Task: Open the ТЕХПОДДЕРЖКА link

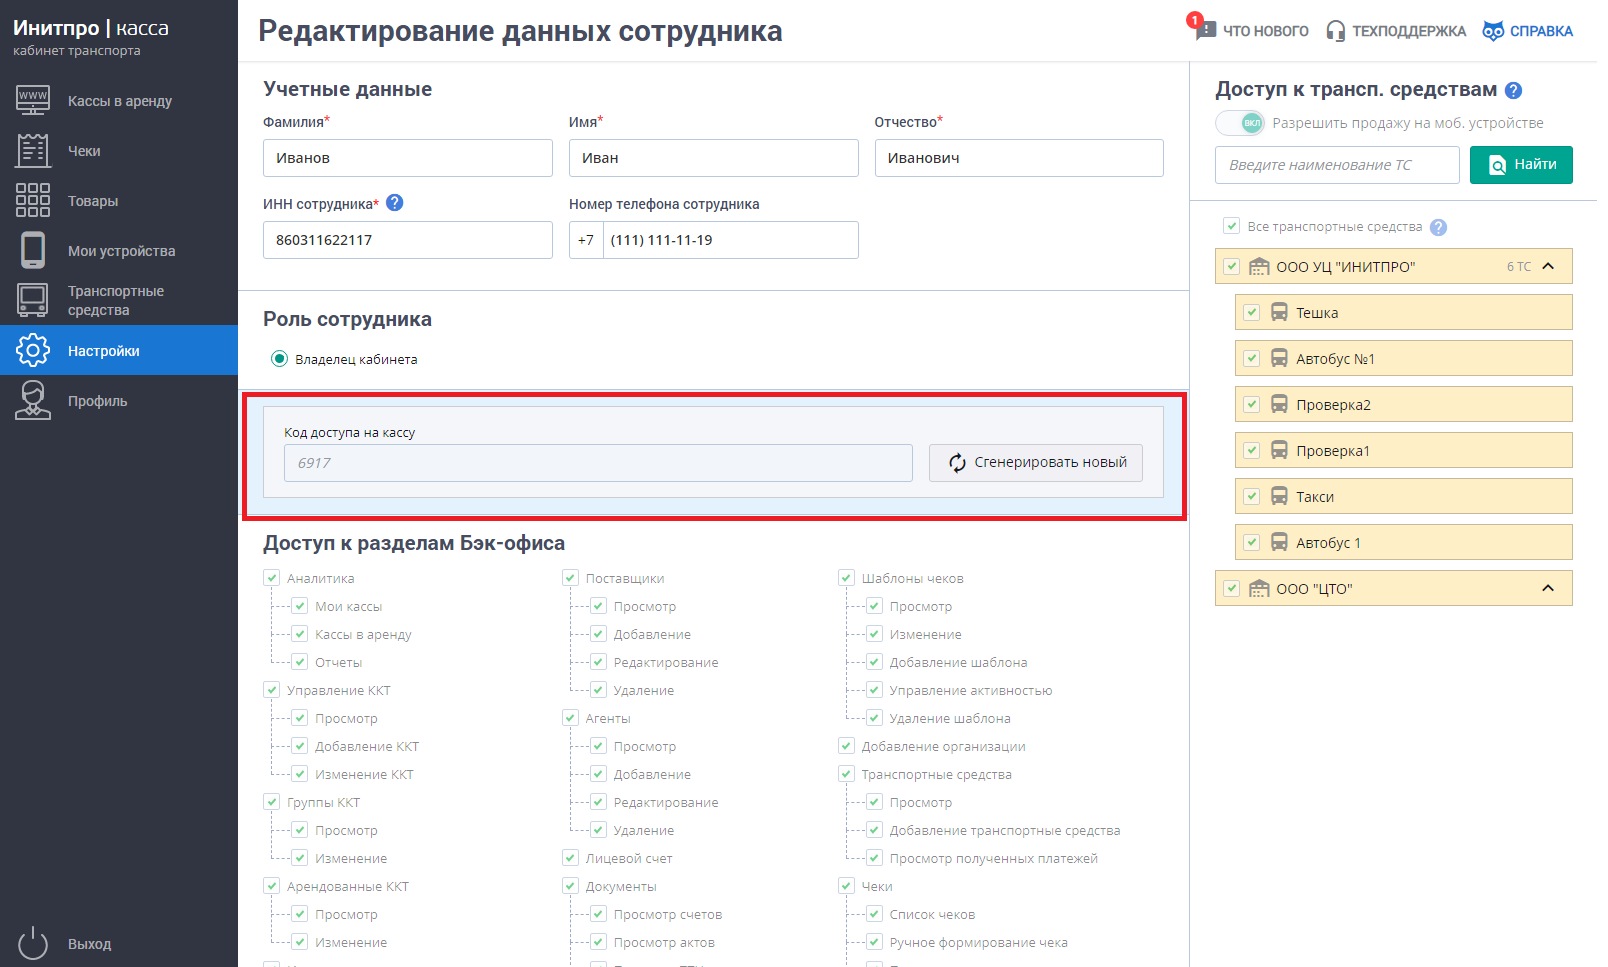Action: (x=1409, y=31)
